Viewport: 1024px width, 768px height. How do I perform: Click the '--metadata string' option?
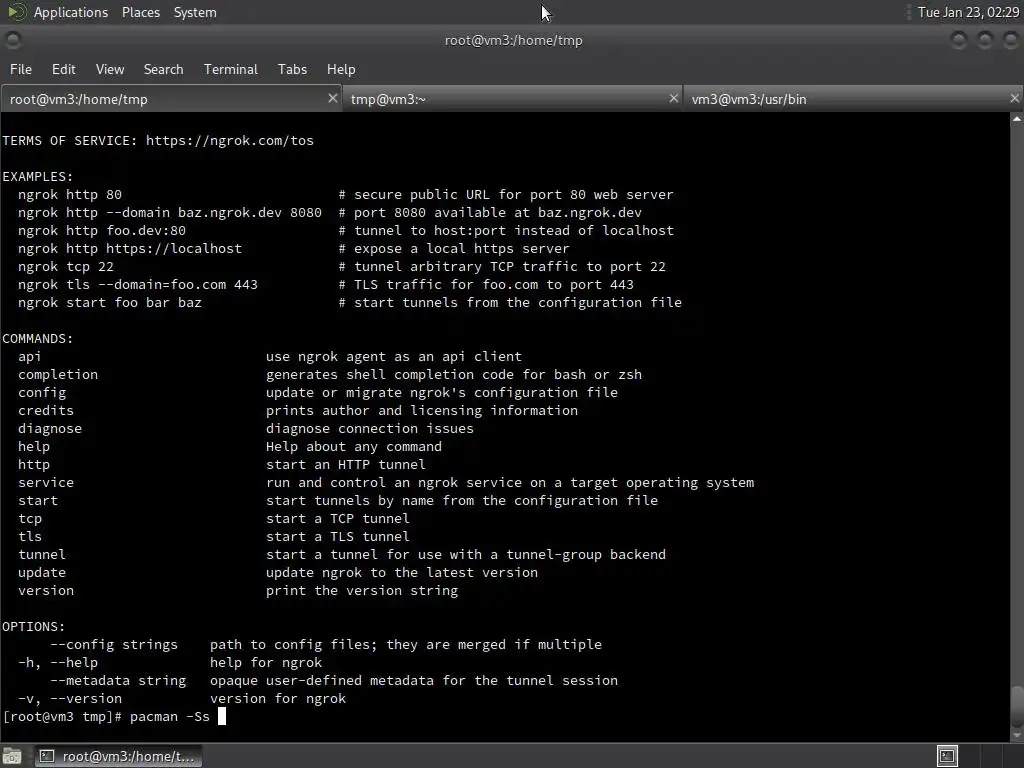pyautogui.click(x=118, y=680)
